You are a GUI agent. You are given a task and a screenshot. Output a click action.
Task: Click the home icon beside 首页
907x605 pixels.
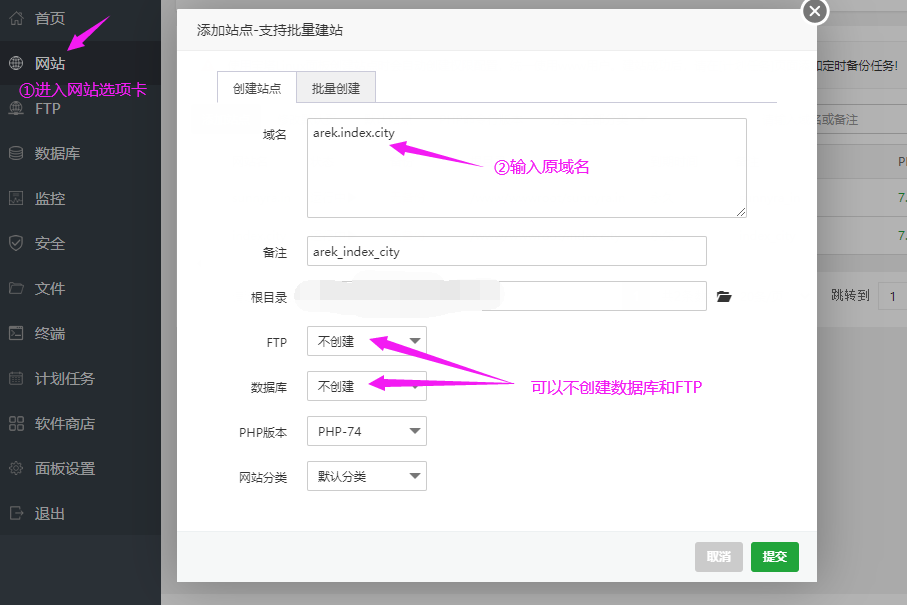point(16,18)
